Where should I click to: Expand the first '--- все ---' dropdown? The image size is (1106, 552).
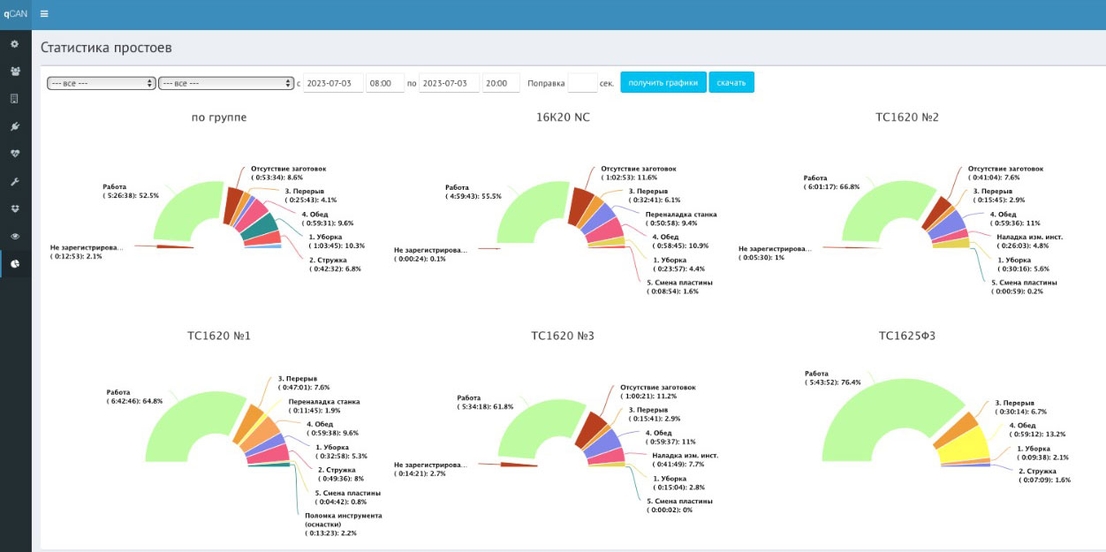[101, 83]
